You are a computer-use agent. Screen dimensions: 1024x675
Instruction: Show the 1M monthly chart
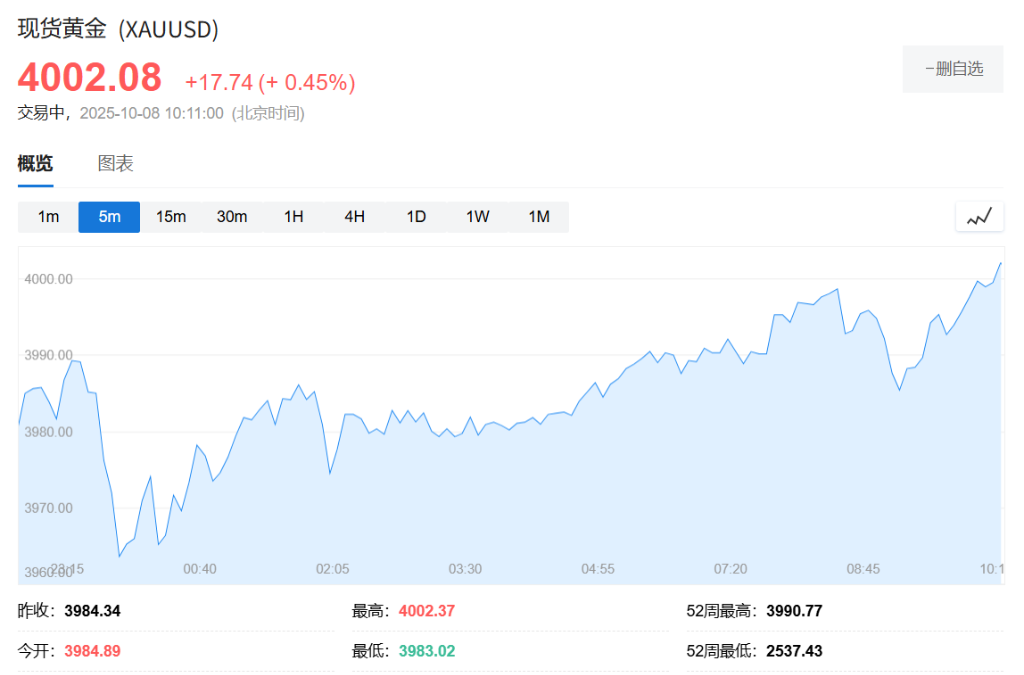tap(539, 217)
